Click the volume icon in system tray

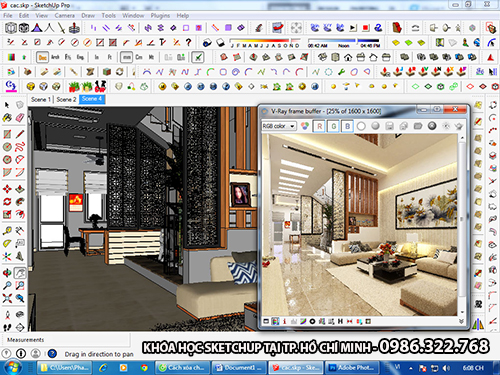click(x=446, y=368)
